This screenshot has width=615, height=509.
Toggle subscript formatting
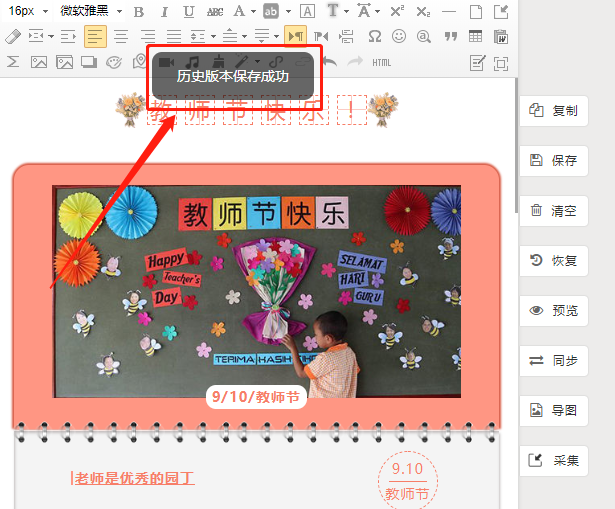[423, 12]
